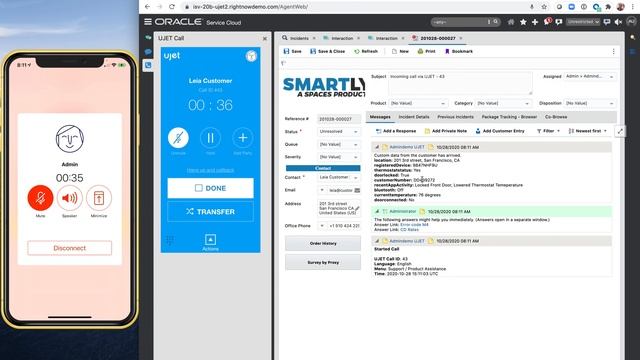
Task: Click into the Subject text field
Action: point(460,84)
